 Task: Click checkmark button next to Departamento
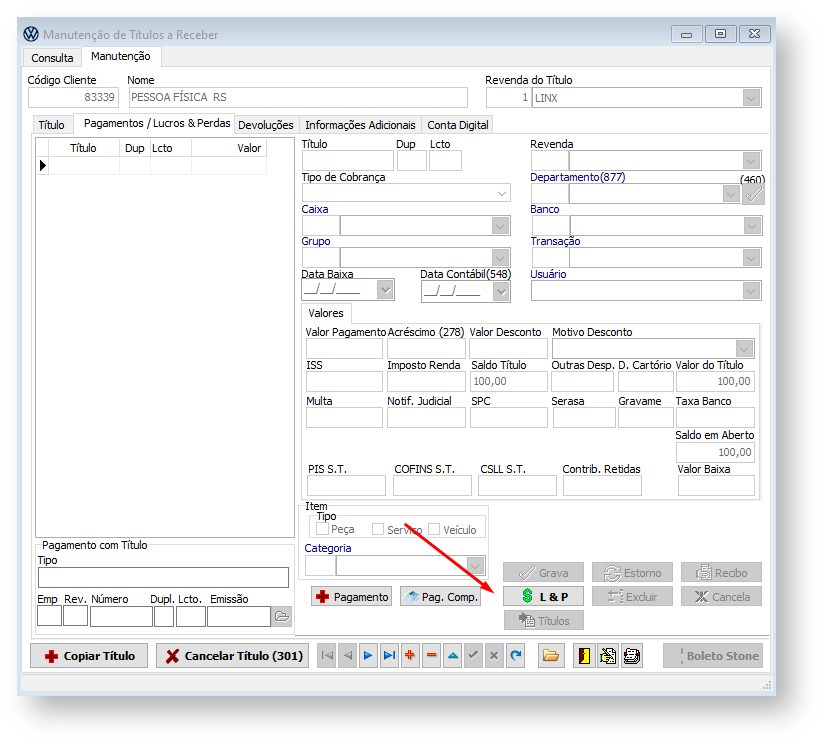pos(753,194)
